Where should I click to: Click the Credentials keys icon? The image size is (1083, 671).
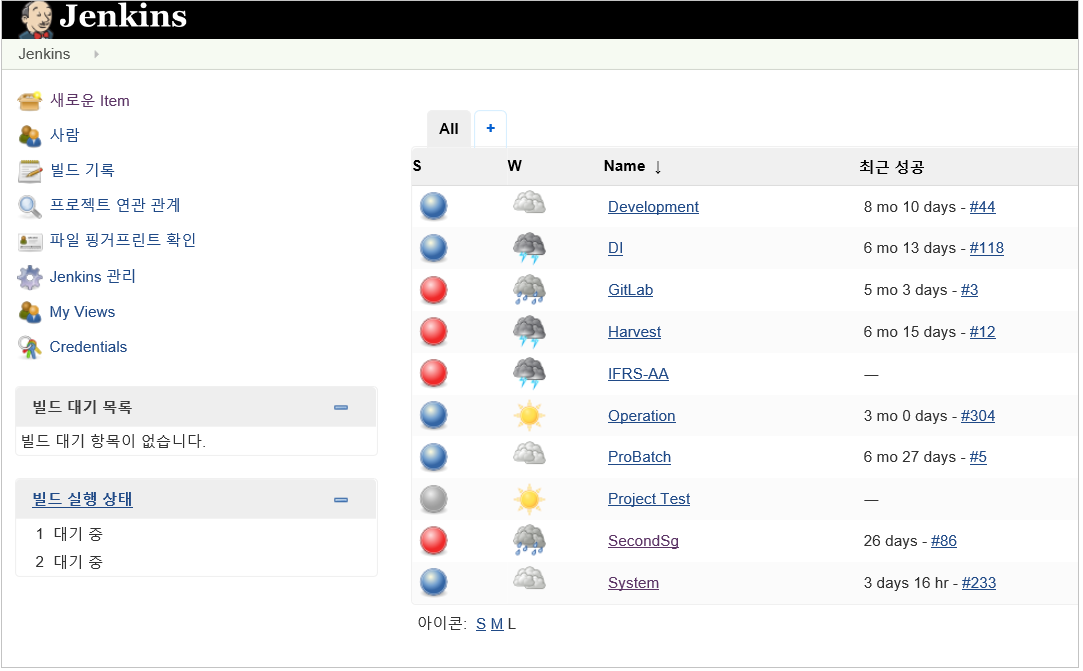tap(30, 348)
